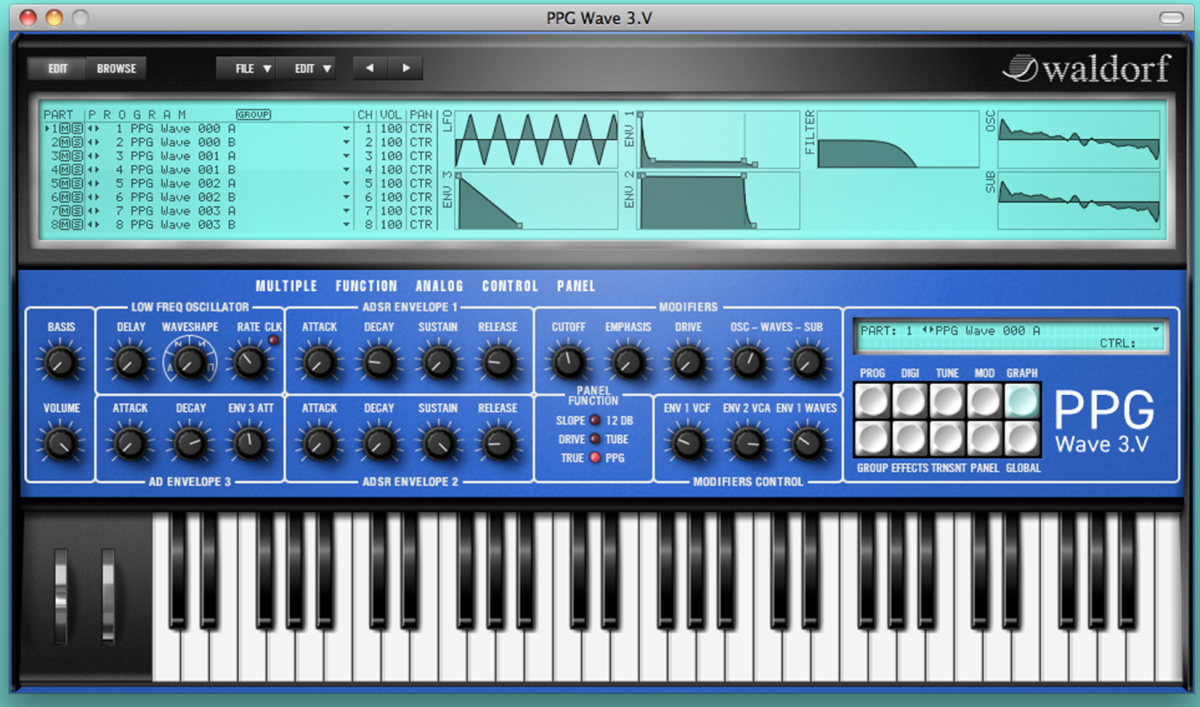This screenshot has width=1200, height=707.
Task: Select the lit GRAPH matrix button
Action: point(1022,400)
